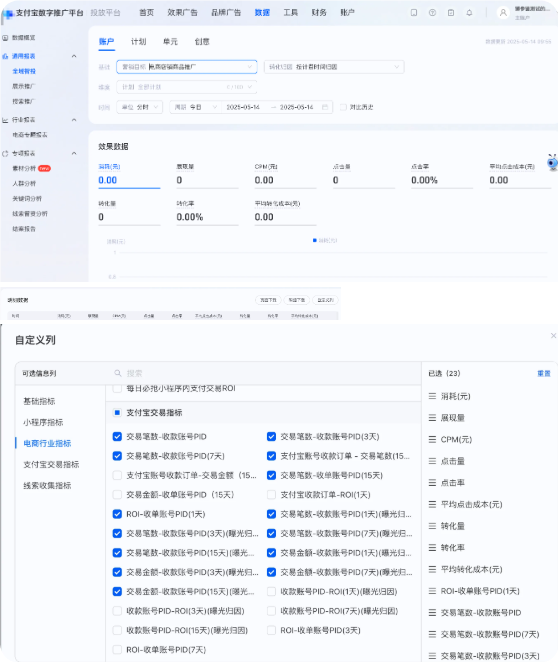This screenshot has width=558, height=662.
Task: Click the header icon between help and bell
Action: pyautogui.click(x=451, y=13)
